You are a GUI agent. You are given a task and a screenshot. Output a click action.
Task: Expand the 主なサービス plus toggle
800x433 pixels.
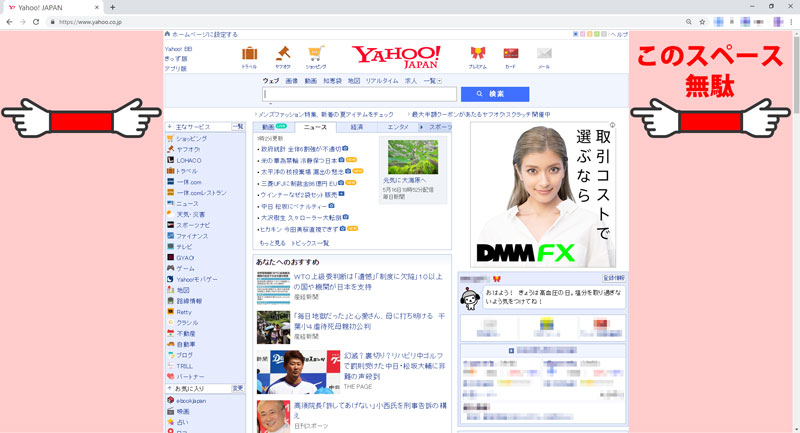coord(169,126)
